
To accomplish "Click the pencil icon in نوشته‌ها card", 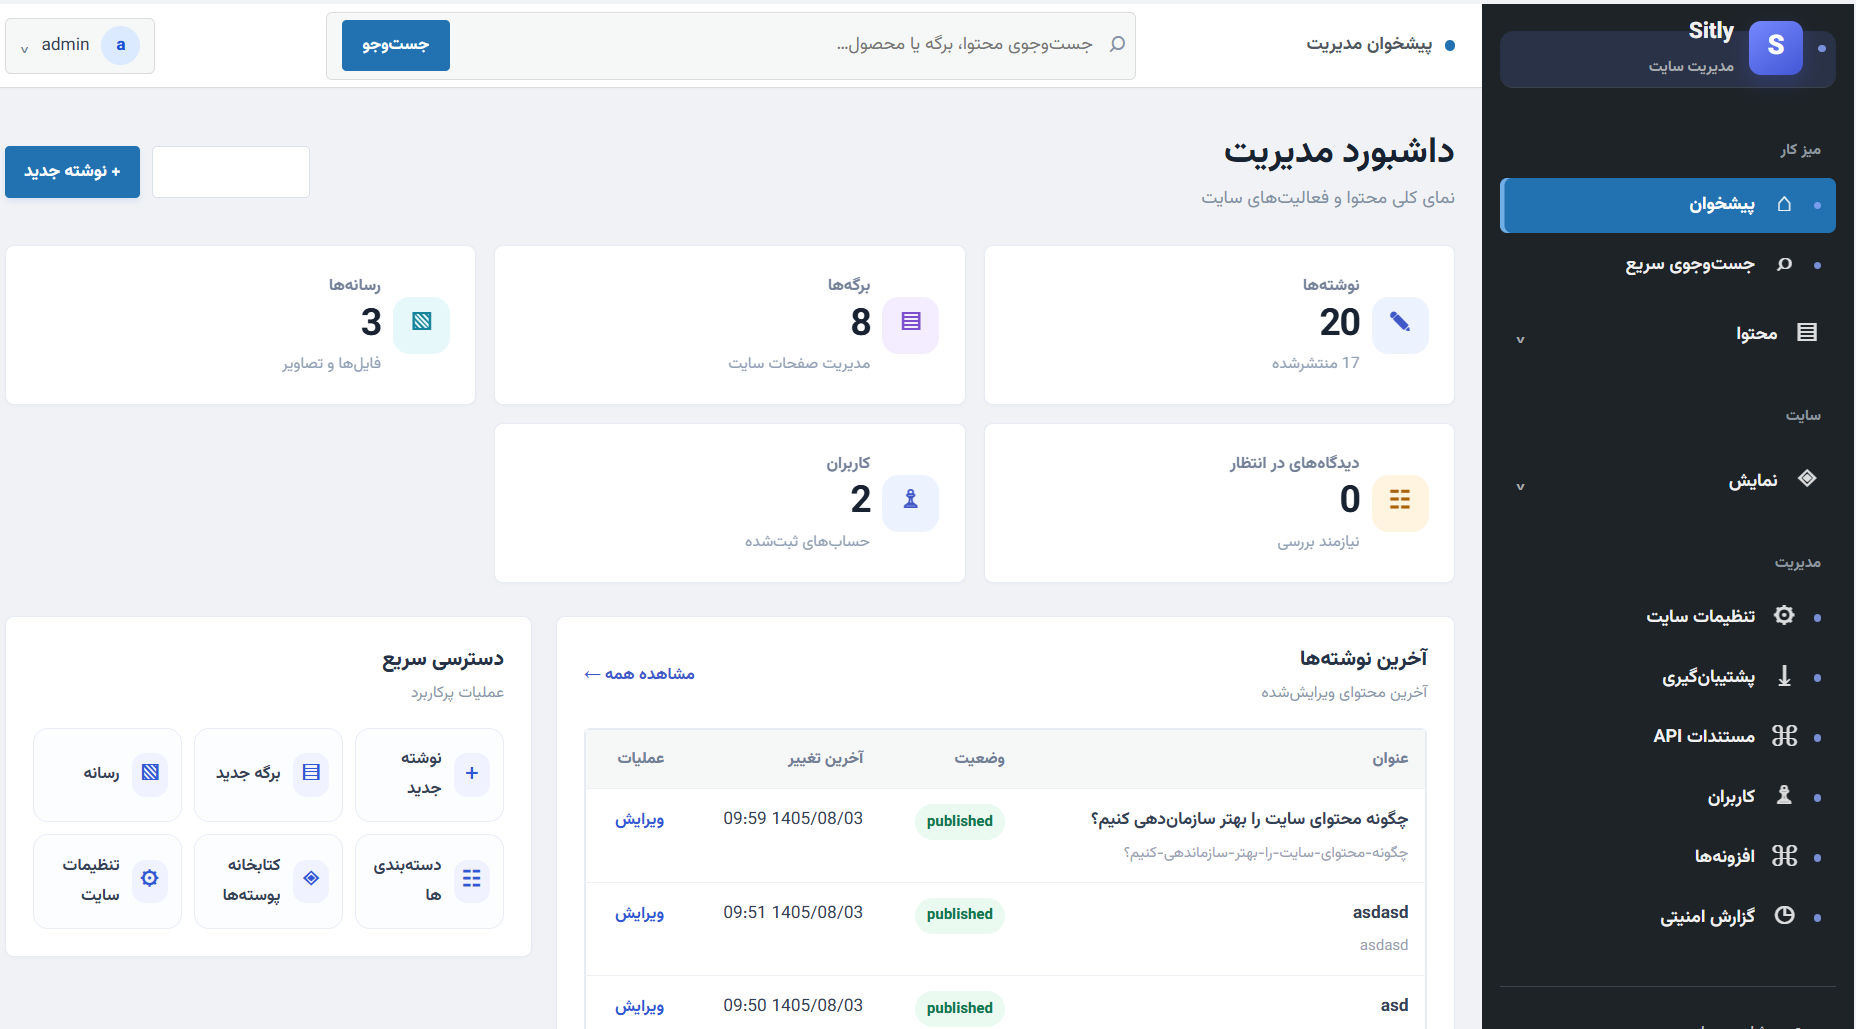I will pos(1400,324).
